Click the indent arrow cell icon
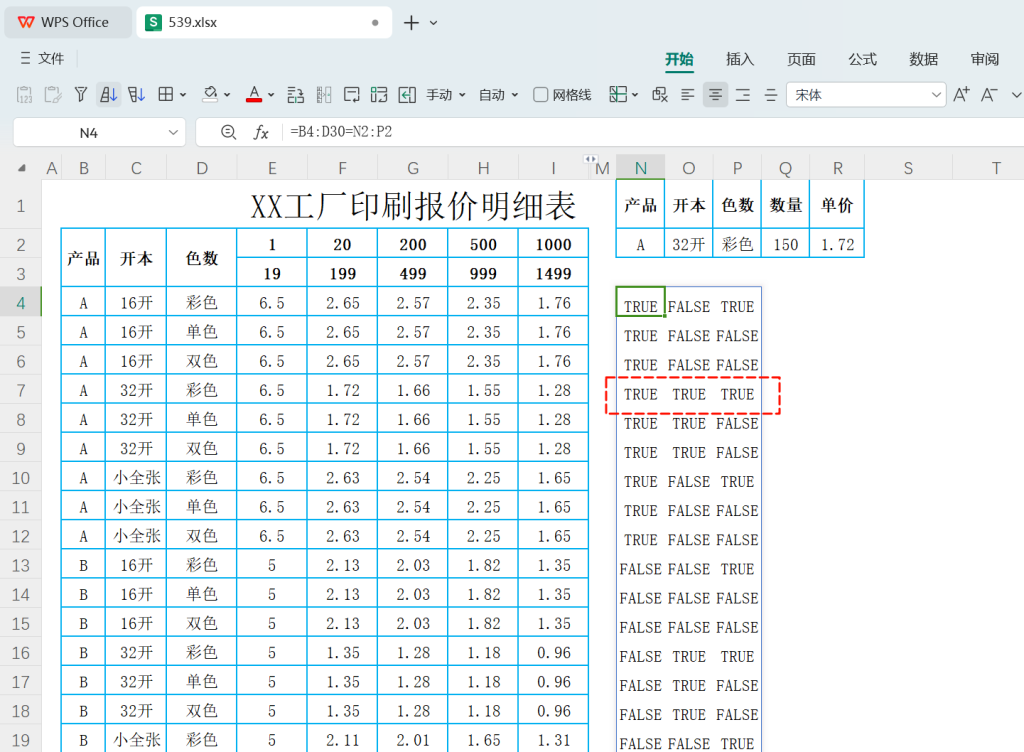This screenshot has height=752, width=1024. (407, 95)
